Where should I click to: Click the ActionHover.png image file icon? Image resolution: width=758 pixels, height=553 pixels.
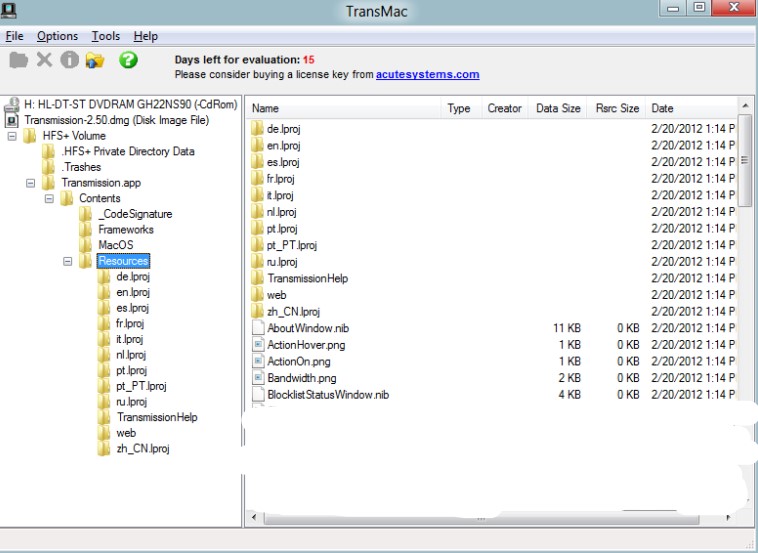pos(258,345)
